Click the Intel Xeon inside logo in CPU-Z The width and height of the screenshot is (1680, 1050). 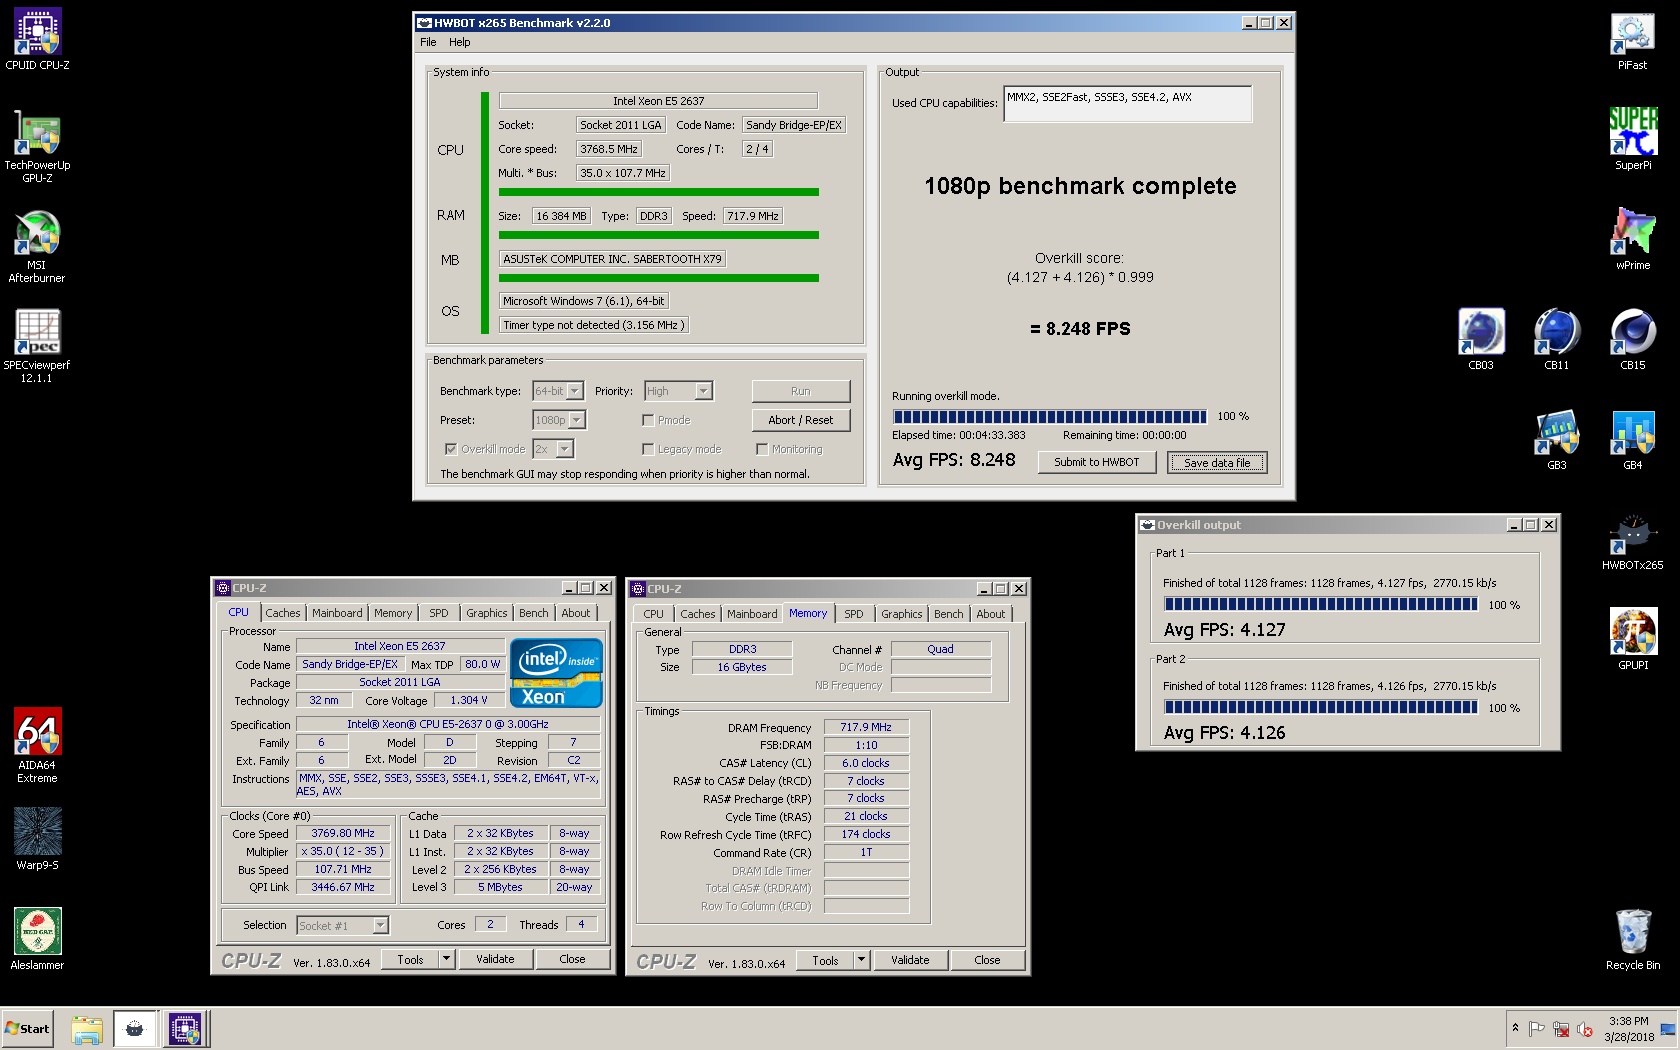[557, 673]
